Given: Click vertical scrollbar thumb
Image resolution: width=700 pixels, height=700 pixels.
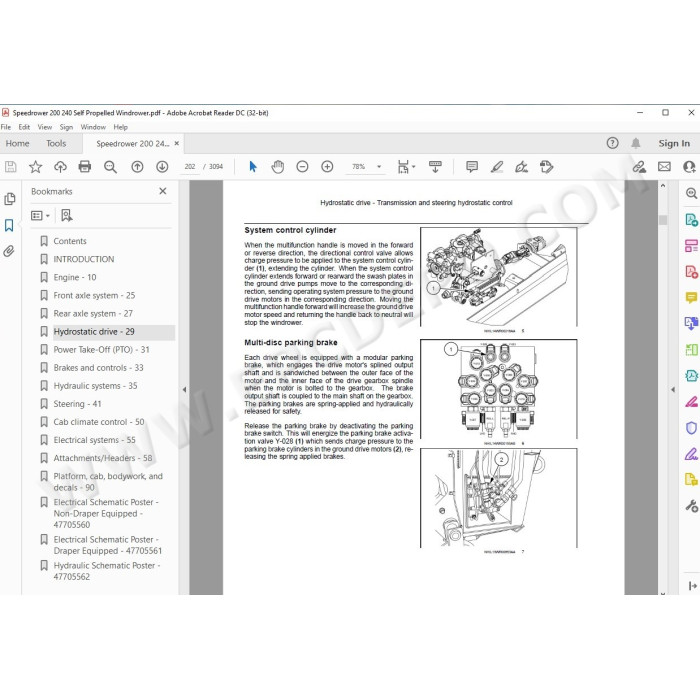Looking at the screenshot, I should pyautogui.click(x=663, y=220).
